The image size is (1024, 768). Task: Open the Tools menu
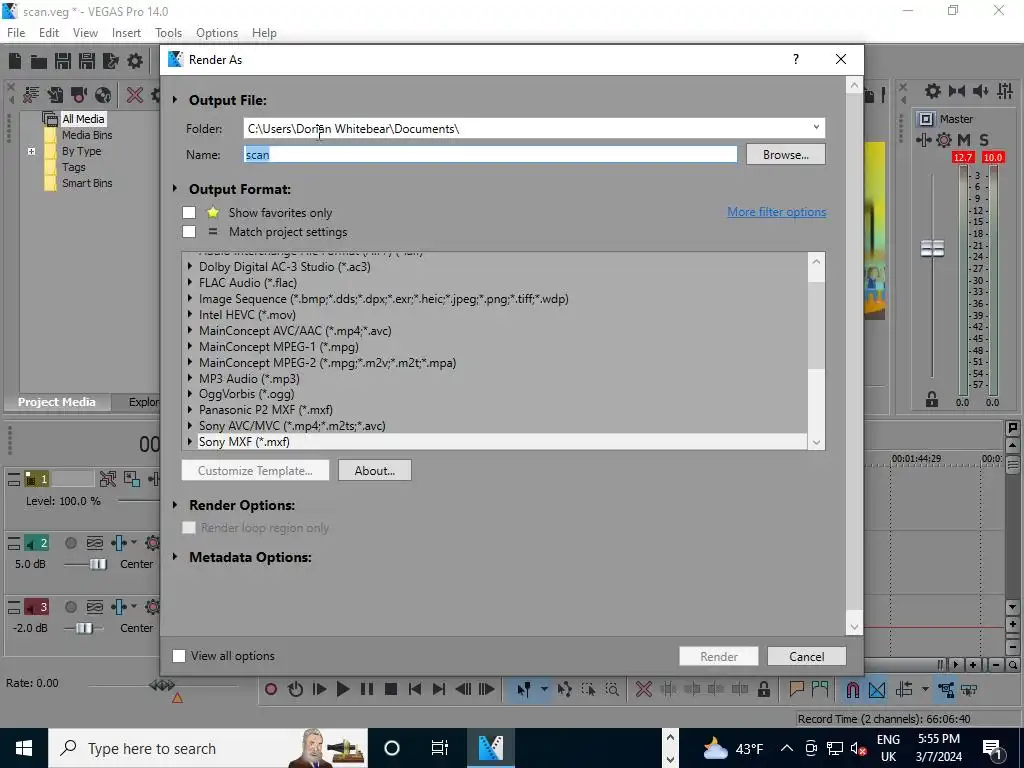(x=168, y=33)
